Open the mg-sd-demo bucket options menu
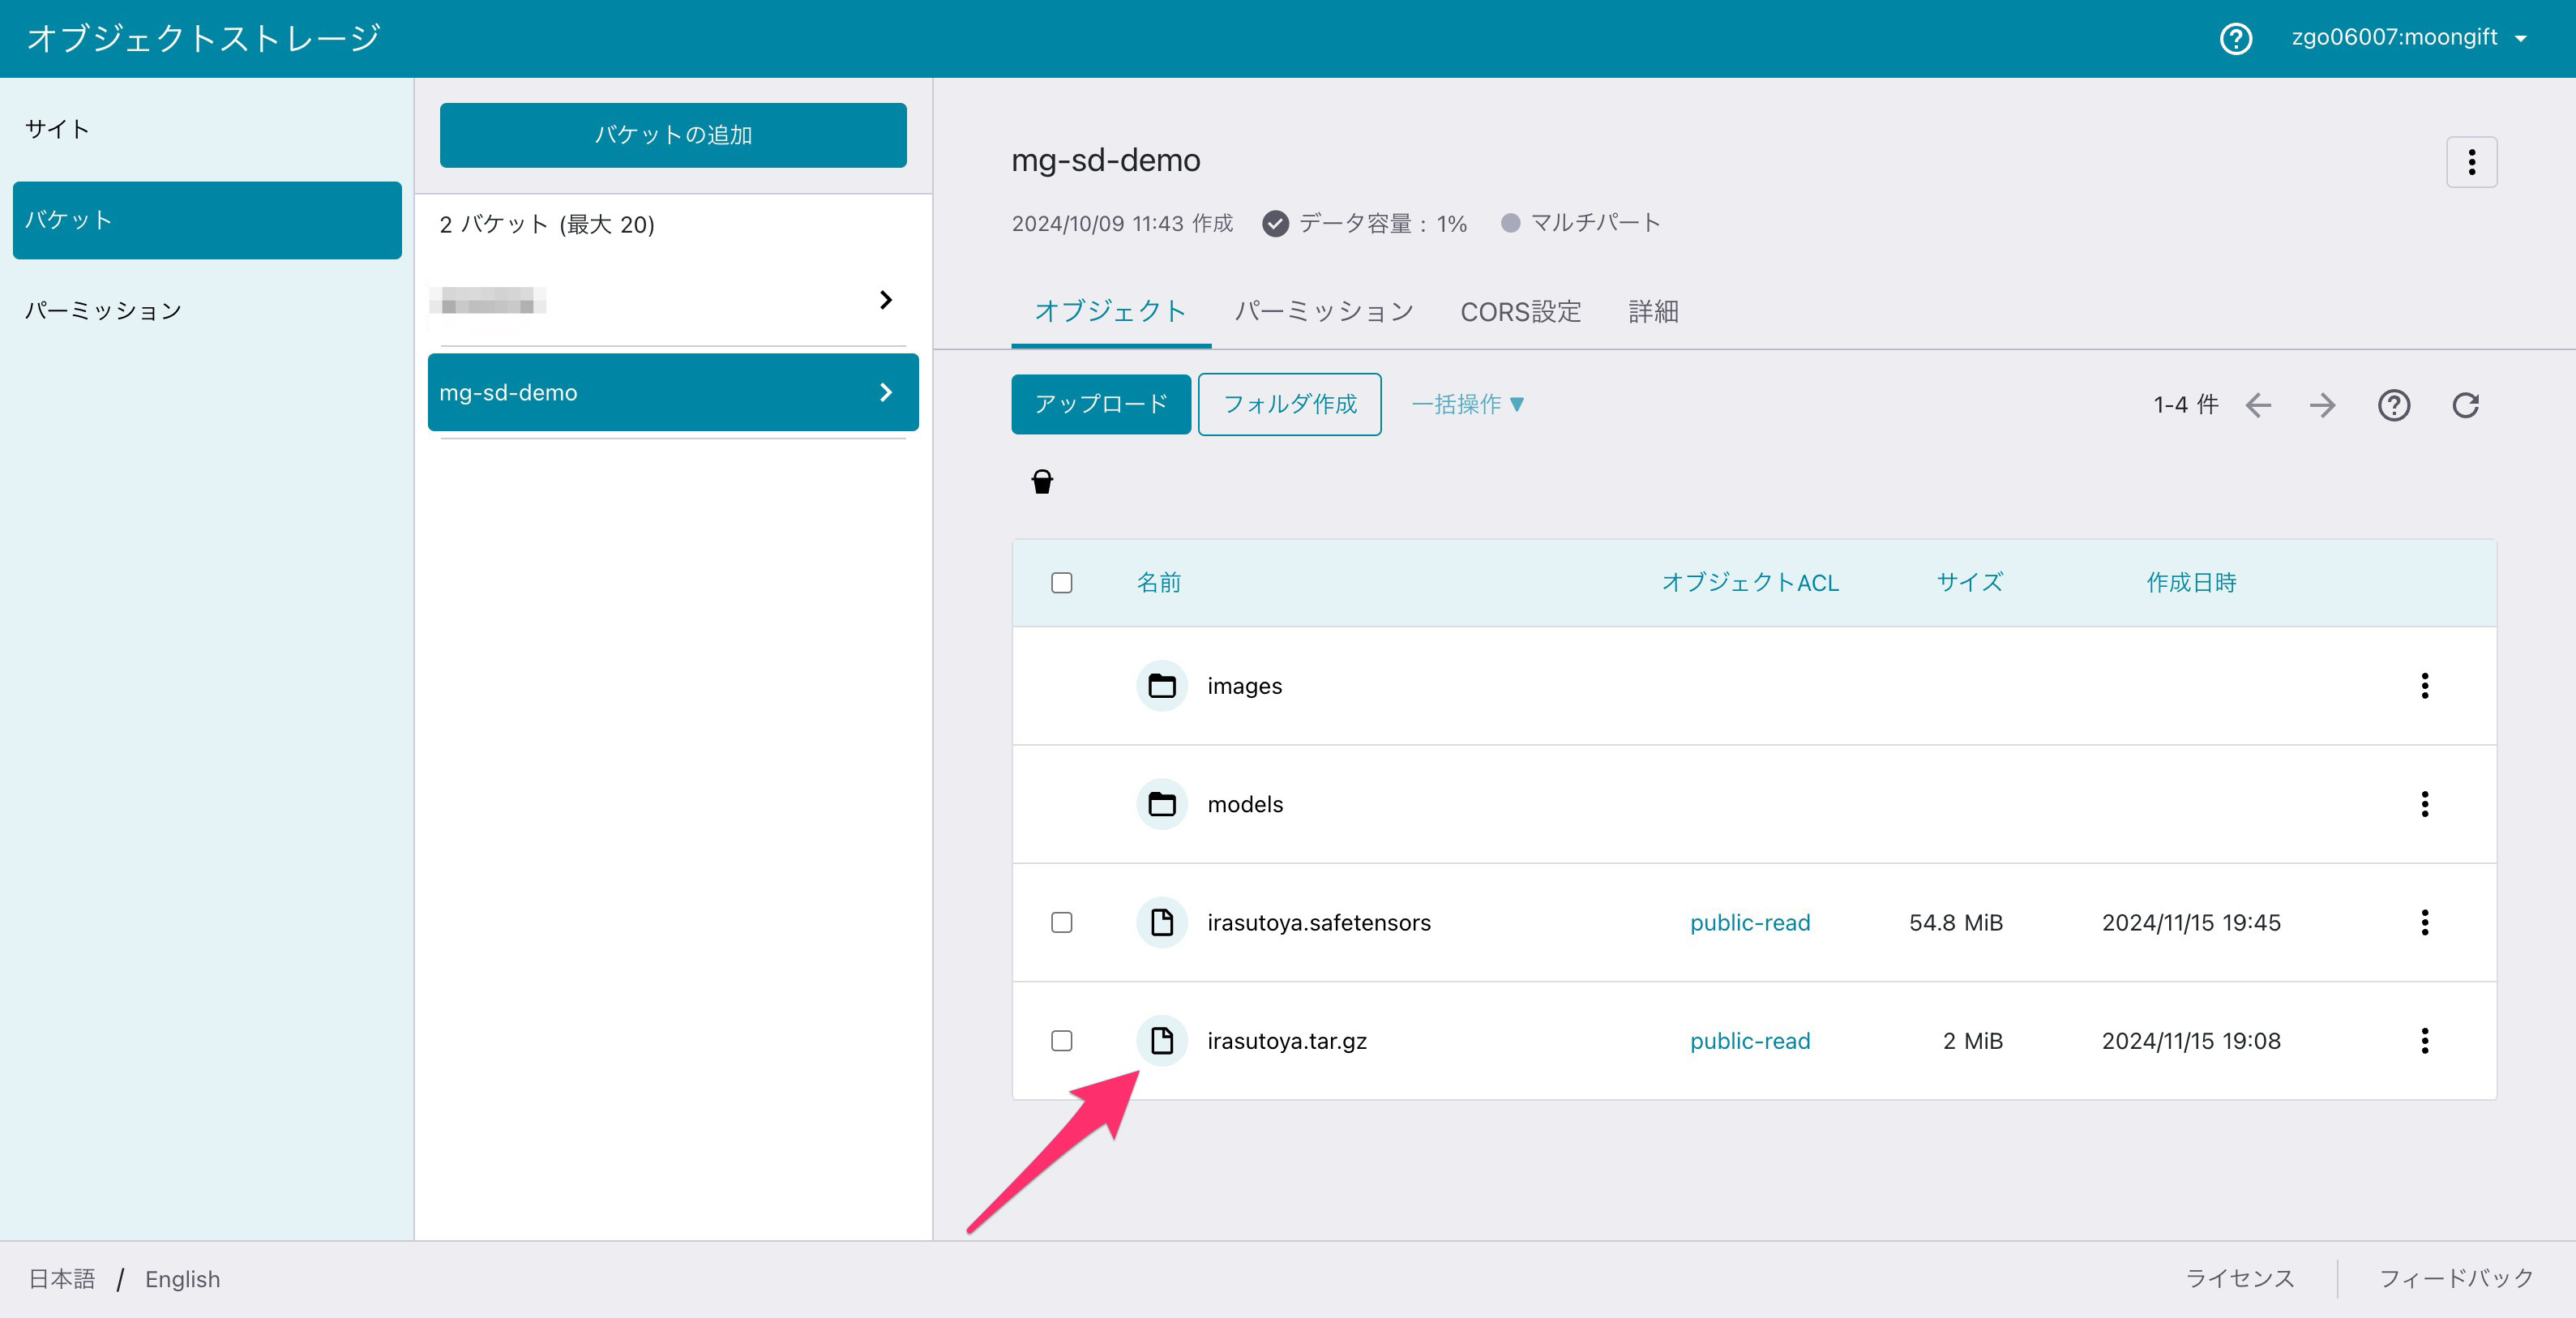The image size is (2576, 1318). pyautogui.click(x=2471, y=162)
